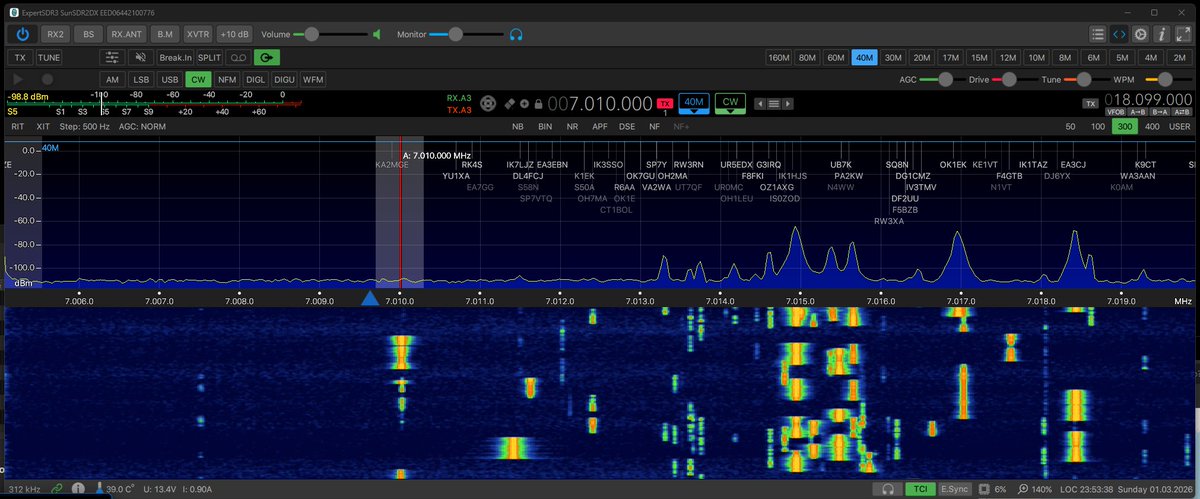Image resolution: width=1200 pixels, height=499 pixels.
Task: Click the sub VFO frequency 18.099.000
Action: 1149,101
